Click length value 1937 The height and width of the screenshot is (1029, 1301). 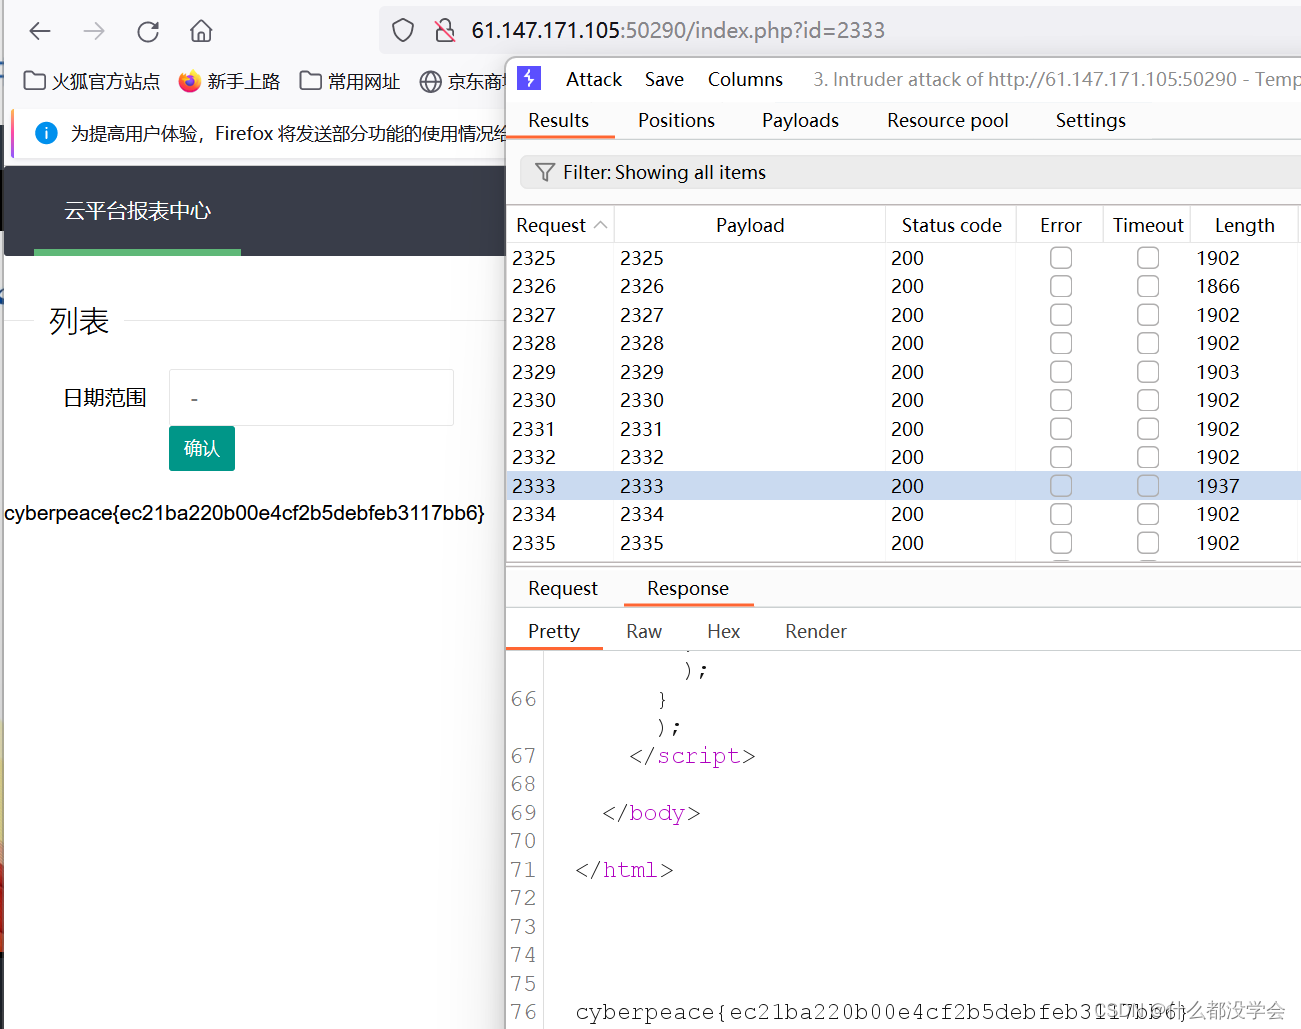tap(1218, 486)
